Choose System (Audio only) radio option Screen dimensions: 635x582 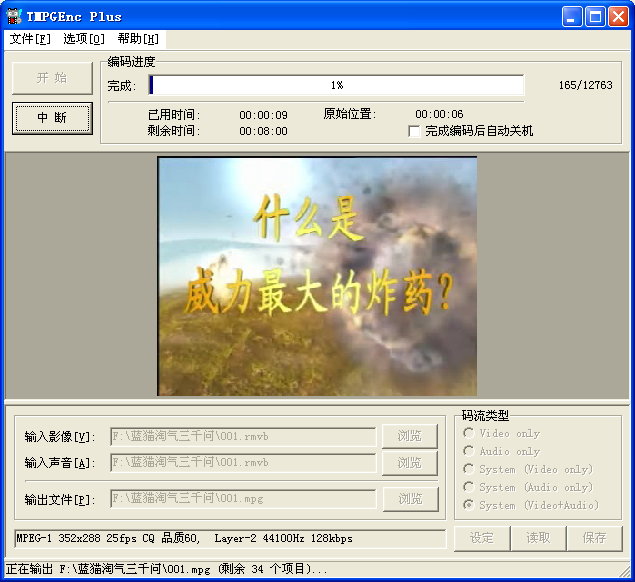[468, 487]
